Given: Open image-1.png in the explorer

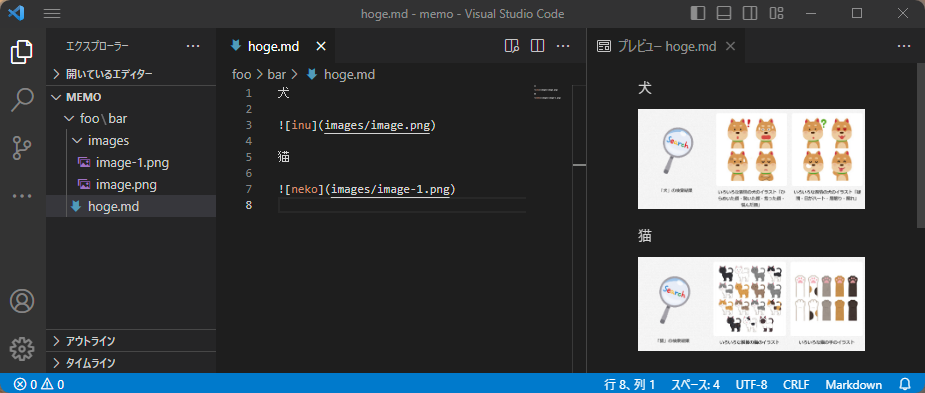Looking at the screenshot, I should tap(131, 162).
